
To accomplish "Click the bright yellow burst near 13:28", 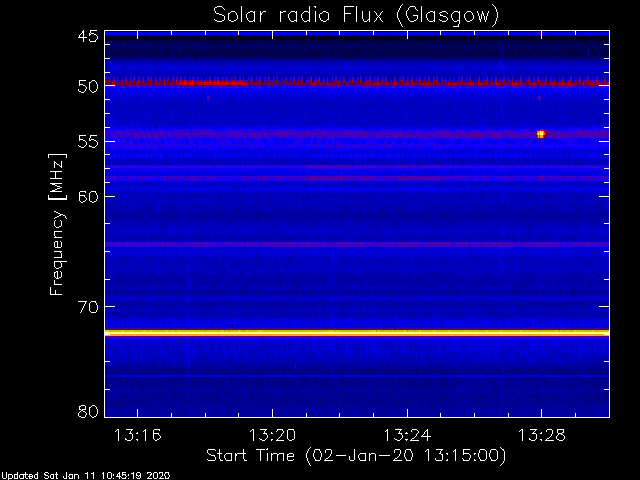I will coord(541,134).
